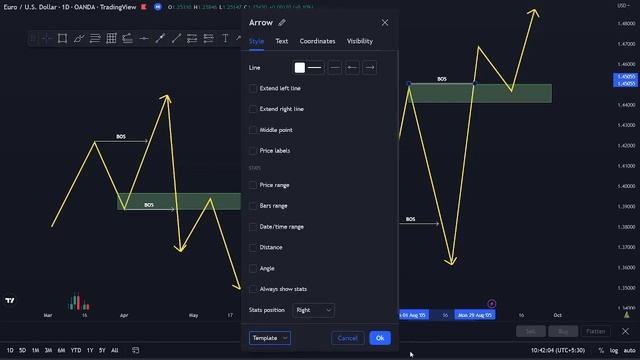The image size is (640, 360).
Task: Click the right anchor point of the selected arrow
Action: 474,83
